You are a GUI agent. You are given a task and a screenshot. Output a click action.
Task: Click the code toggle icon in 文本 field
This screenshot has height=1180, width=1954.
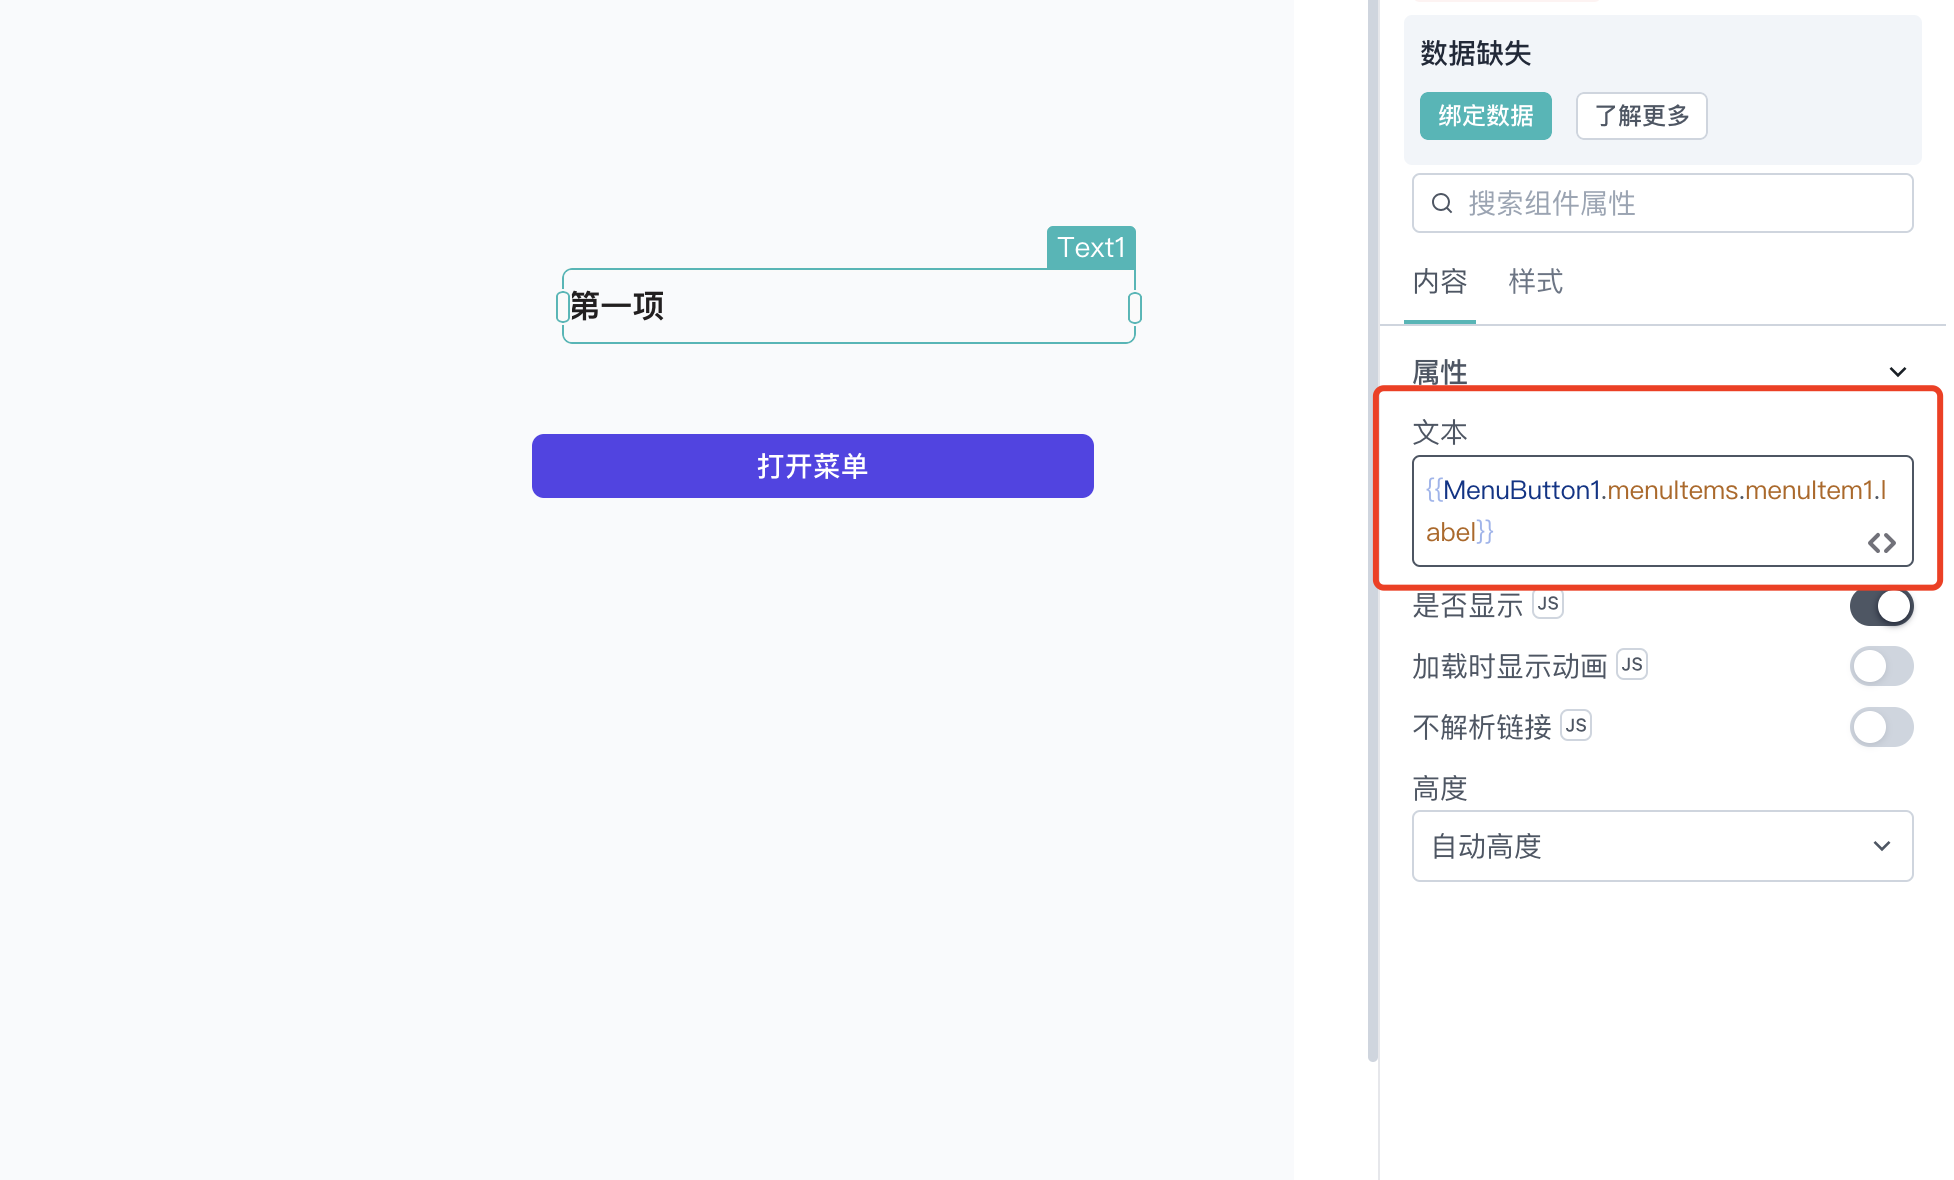[x=1881, y=543]
